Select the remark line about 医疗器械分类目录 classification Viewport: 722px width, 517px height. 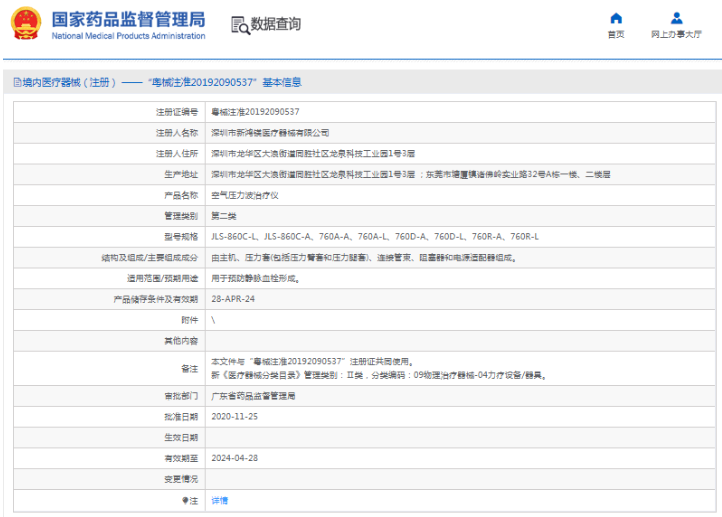tap(378, 376)
